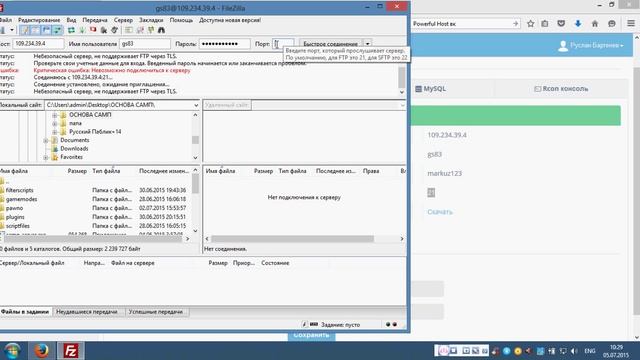This screenshot has height=360, width=640.
Task: Cancel the current operation via red icon
Action: coord(93,30)
